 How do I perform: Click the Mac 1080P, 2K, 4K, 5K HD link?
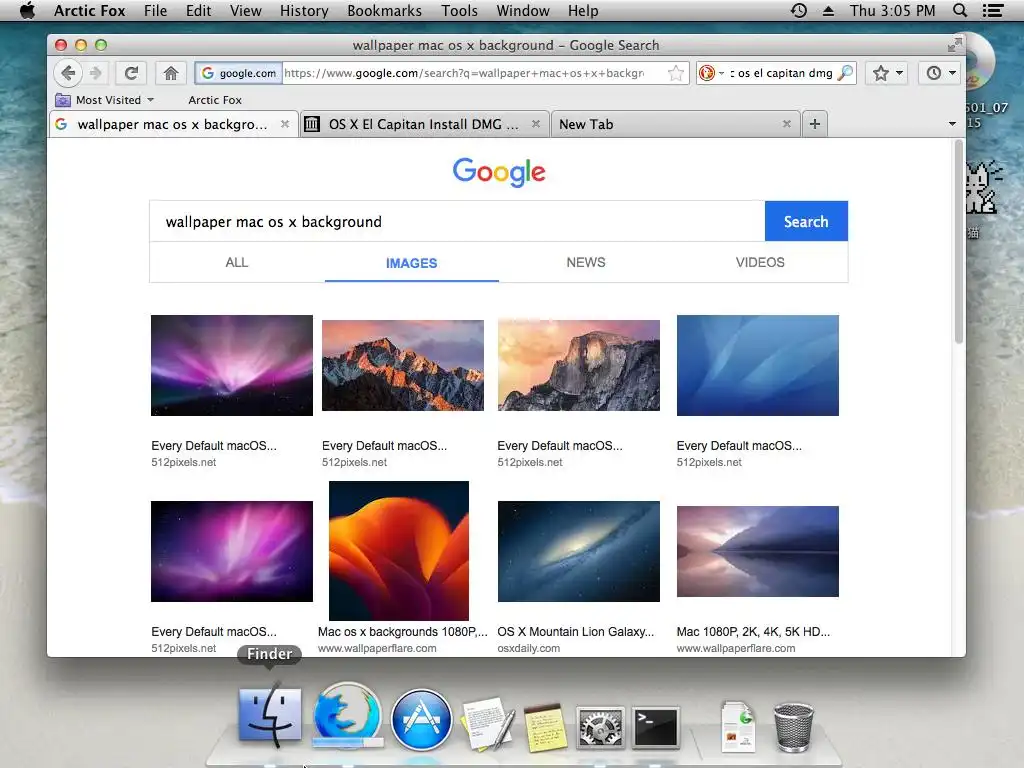click(x=753, y=632)
